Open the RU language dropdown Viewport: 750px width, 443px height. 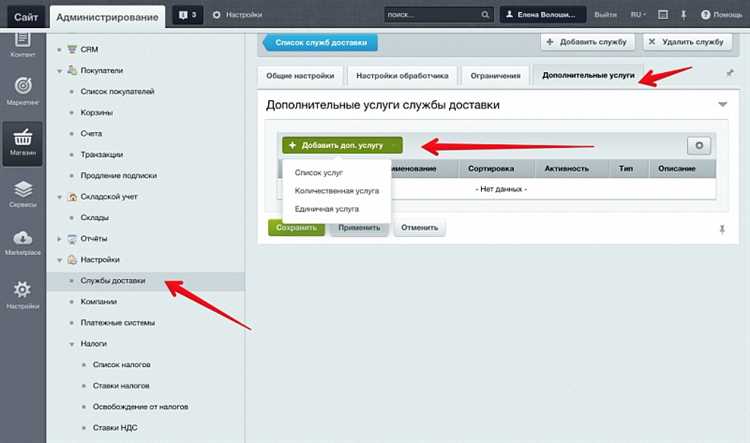[x=638, y=15]
